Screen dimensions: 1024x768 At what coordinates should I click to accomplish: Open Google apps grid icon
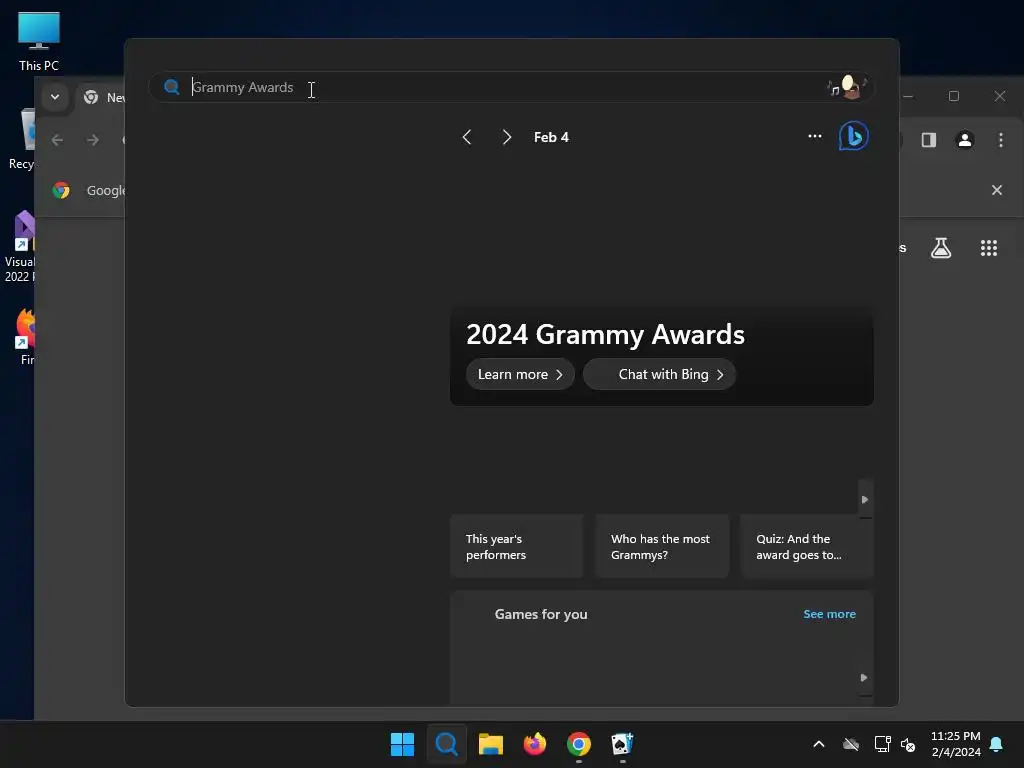[x=989, y=248]
